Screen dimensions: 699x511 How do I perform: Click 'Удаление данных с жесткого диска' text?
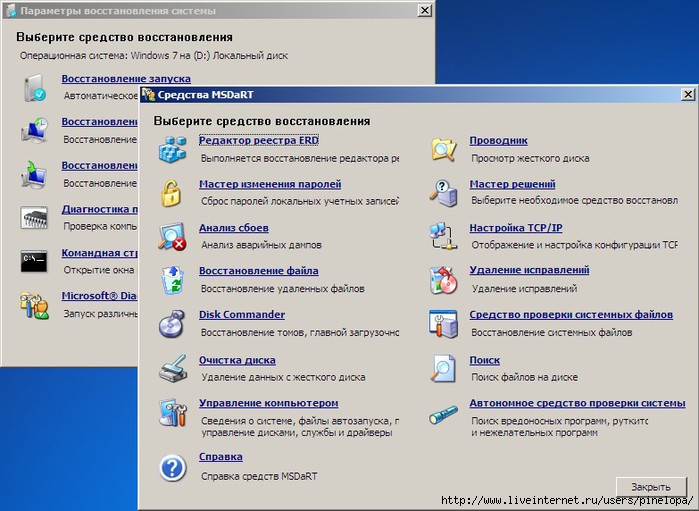[283, 377]
